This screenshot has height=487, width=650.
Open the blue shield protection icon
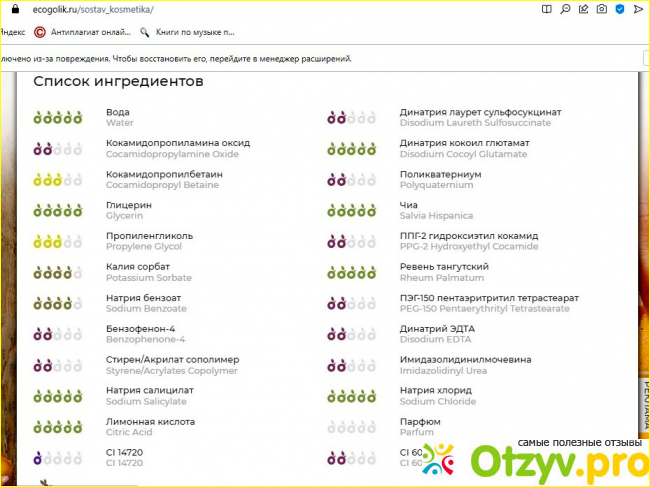622,9
